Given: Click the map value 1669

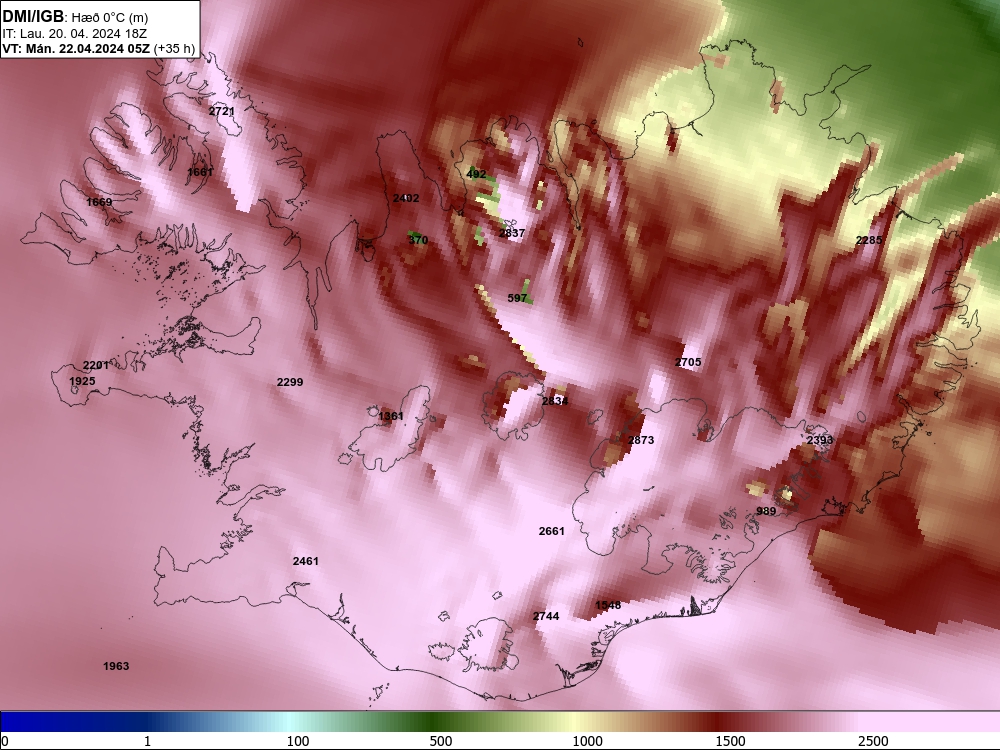Looking at the screenshot, I should point(99,202).
